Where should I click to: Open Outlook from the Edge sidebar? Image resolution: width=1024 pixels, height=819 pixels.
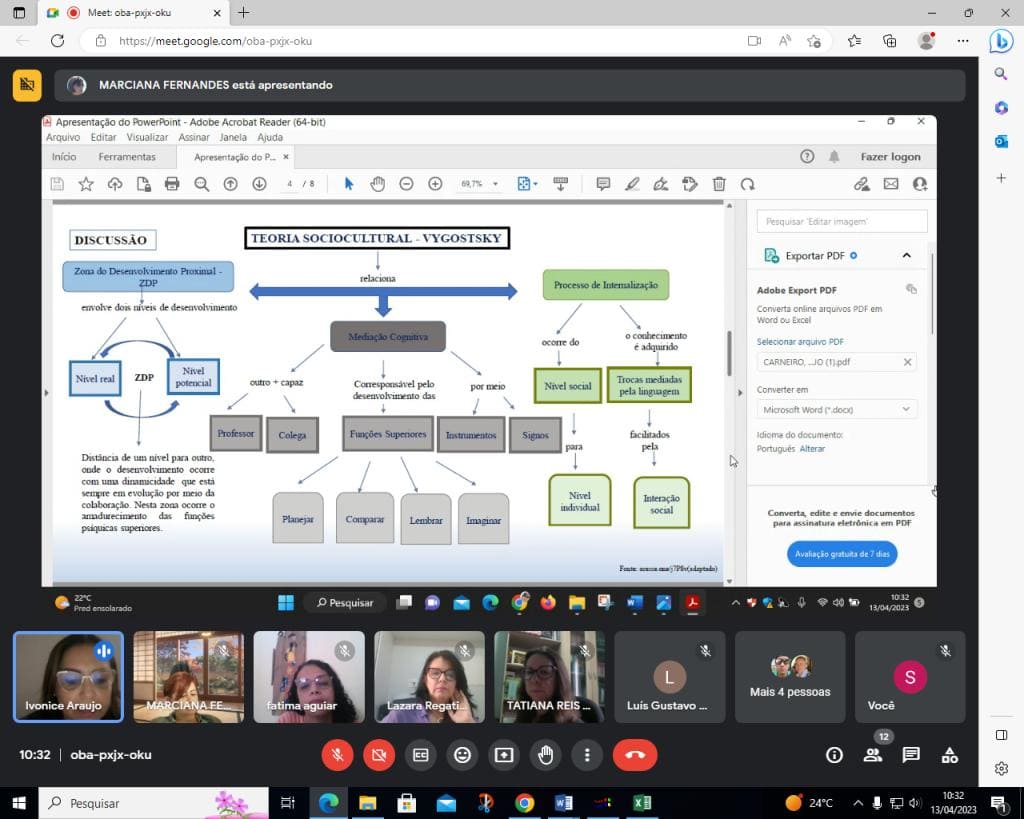[x=1001, y=141]
